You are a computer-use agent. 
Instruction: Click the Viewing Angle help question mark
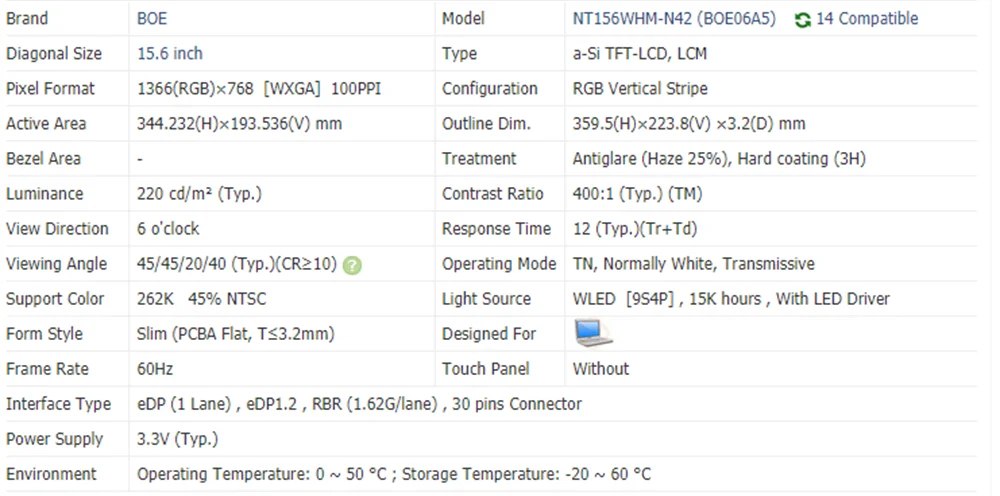pos(352,265)
